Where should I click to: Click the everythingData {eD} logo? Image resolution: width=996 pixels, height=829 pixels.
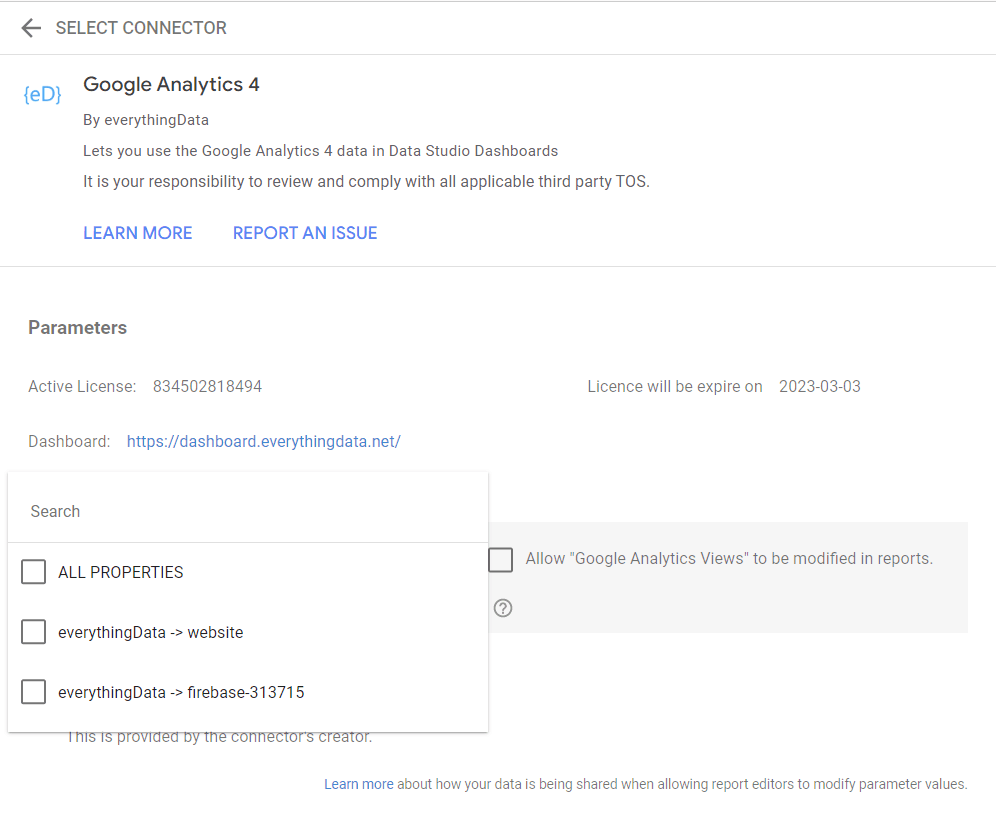coord(42,94)
